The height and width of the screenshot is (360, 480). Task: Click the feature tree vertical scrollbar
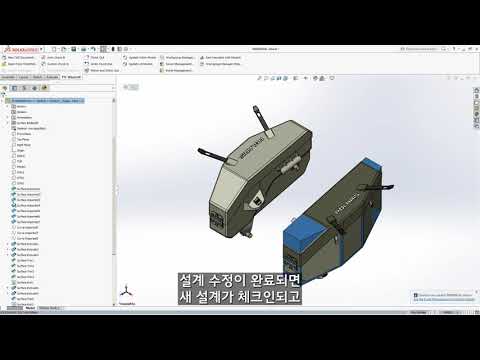click(114, 197)
